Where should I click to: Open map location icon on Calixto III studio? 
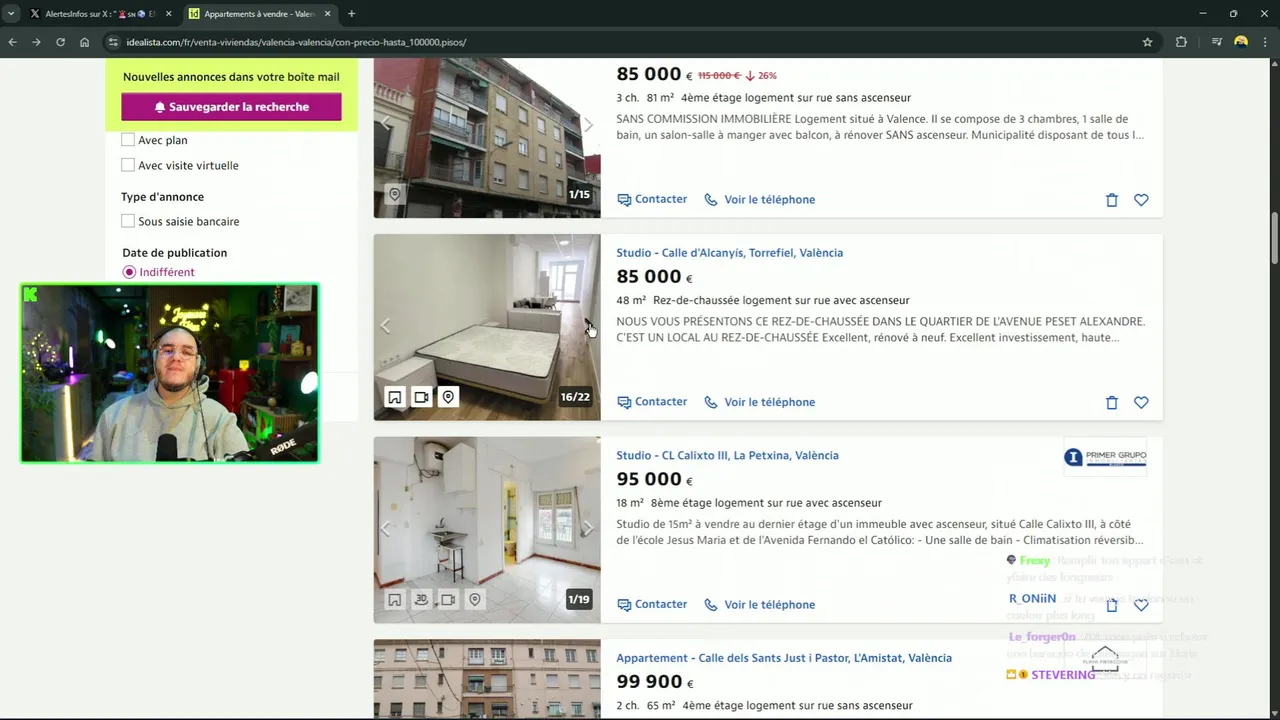(475, 600)
